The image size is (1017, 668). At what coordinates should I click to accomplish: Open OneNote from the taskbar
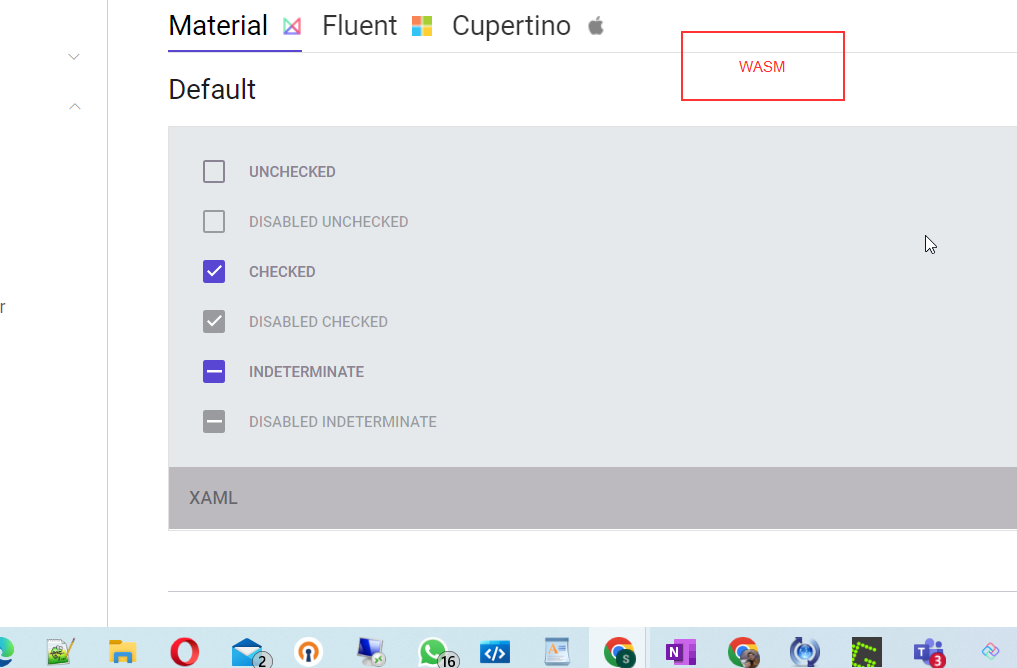[680, 653]
